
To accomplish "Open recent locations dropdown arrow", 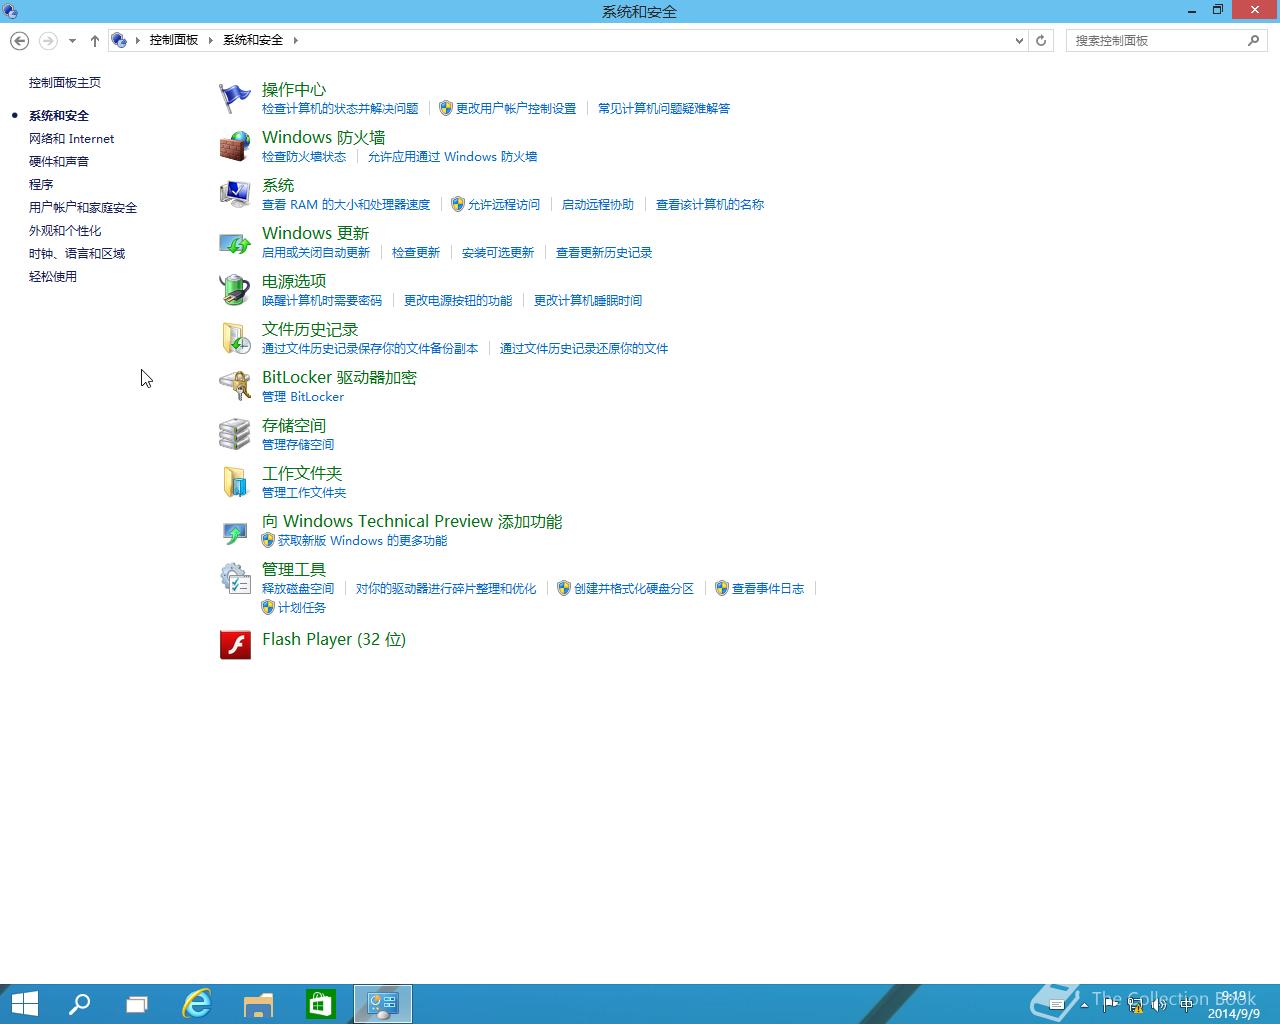I will pyautogui.click(x=72, y=41).
